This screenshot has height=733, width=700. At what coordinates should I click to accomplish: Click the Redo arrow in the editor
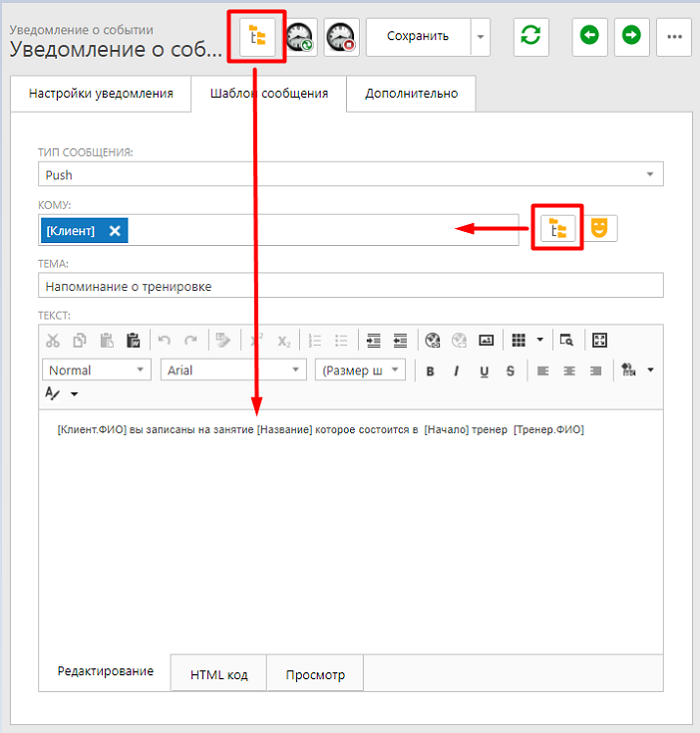click(x=191, y=340)
